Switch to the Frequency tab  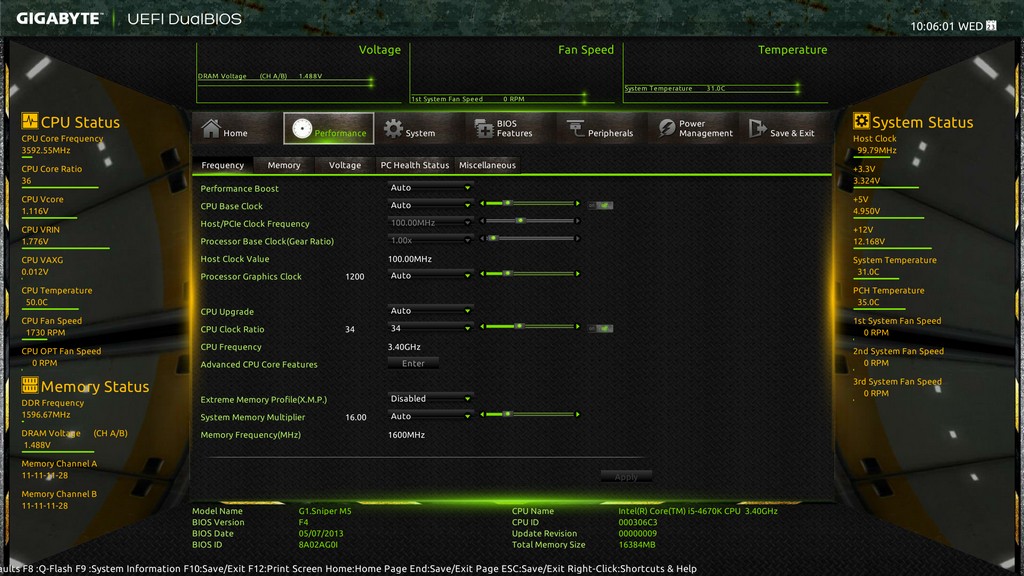click(x=222, y=165)
